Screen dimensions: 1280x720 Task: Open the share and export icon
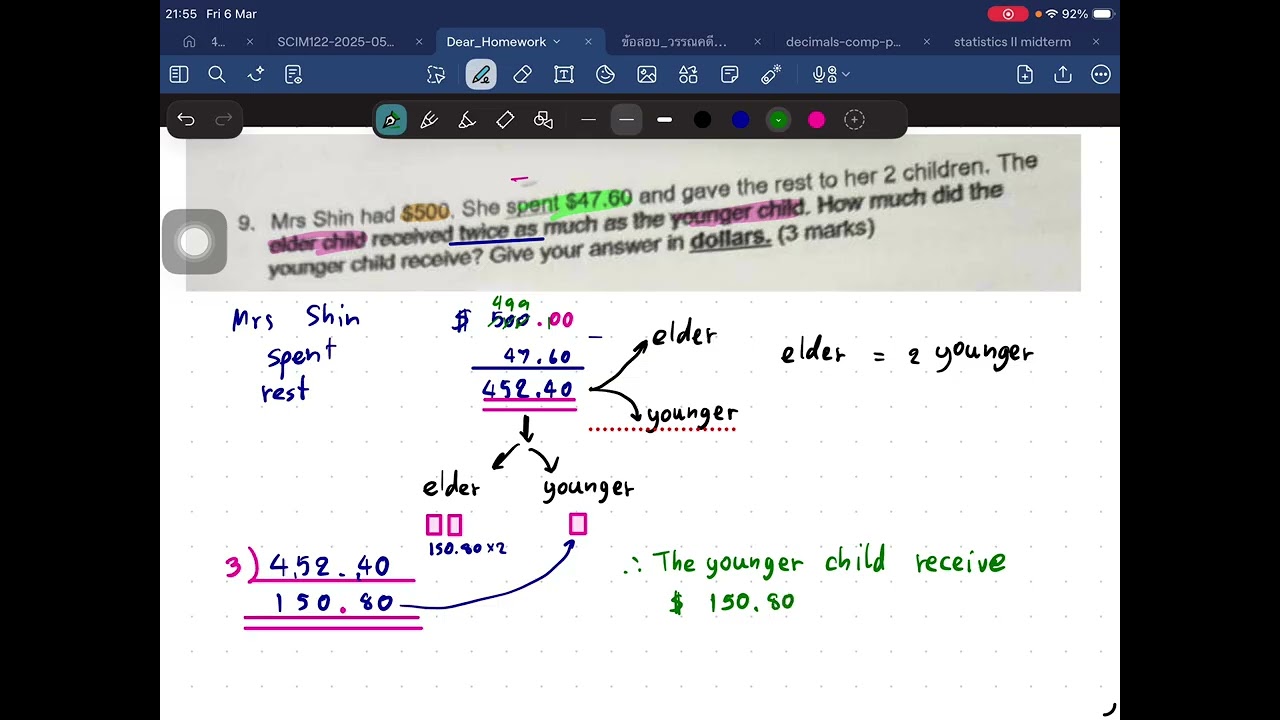(1063, 74)
